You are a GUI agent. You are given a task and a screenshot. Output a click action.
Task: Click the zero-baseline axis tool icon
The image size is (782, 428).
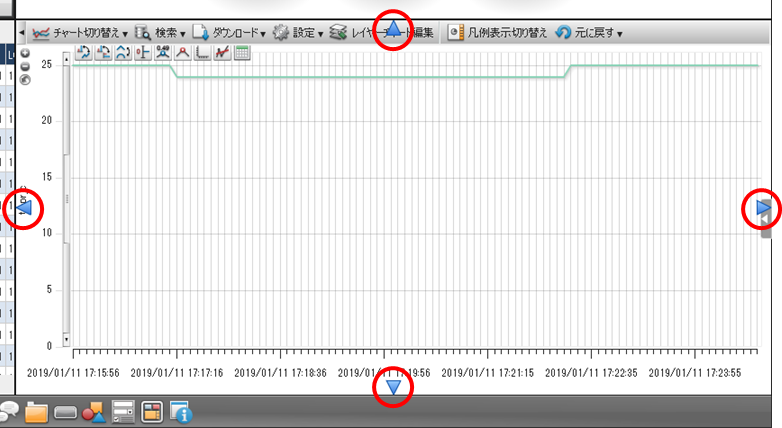(x=143, y=52)
